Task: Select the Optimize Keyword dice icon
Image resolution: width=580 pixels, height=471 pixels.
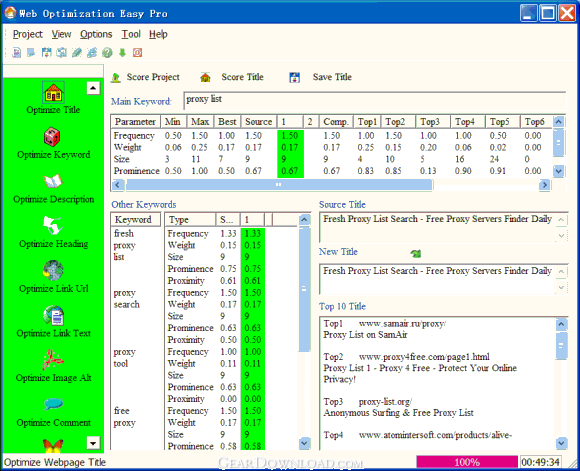Action: [52, 137]
